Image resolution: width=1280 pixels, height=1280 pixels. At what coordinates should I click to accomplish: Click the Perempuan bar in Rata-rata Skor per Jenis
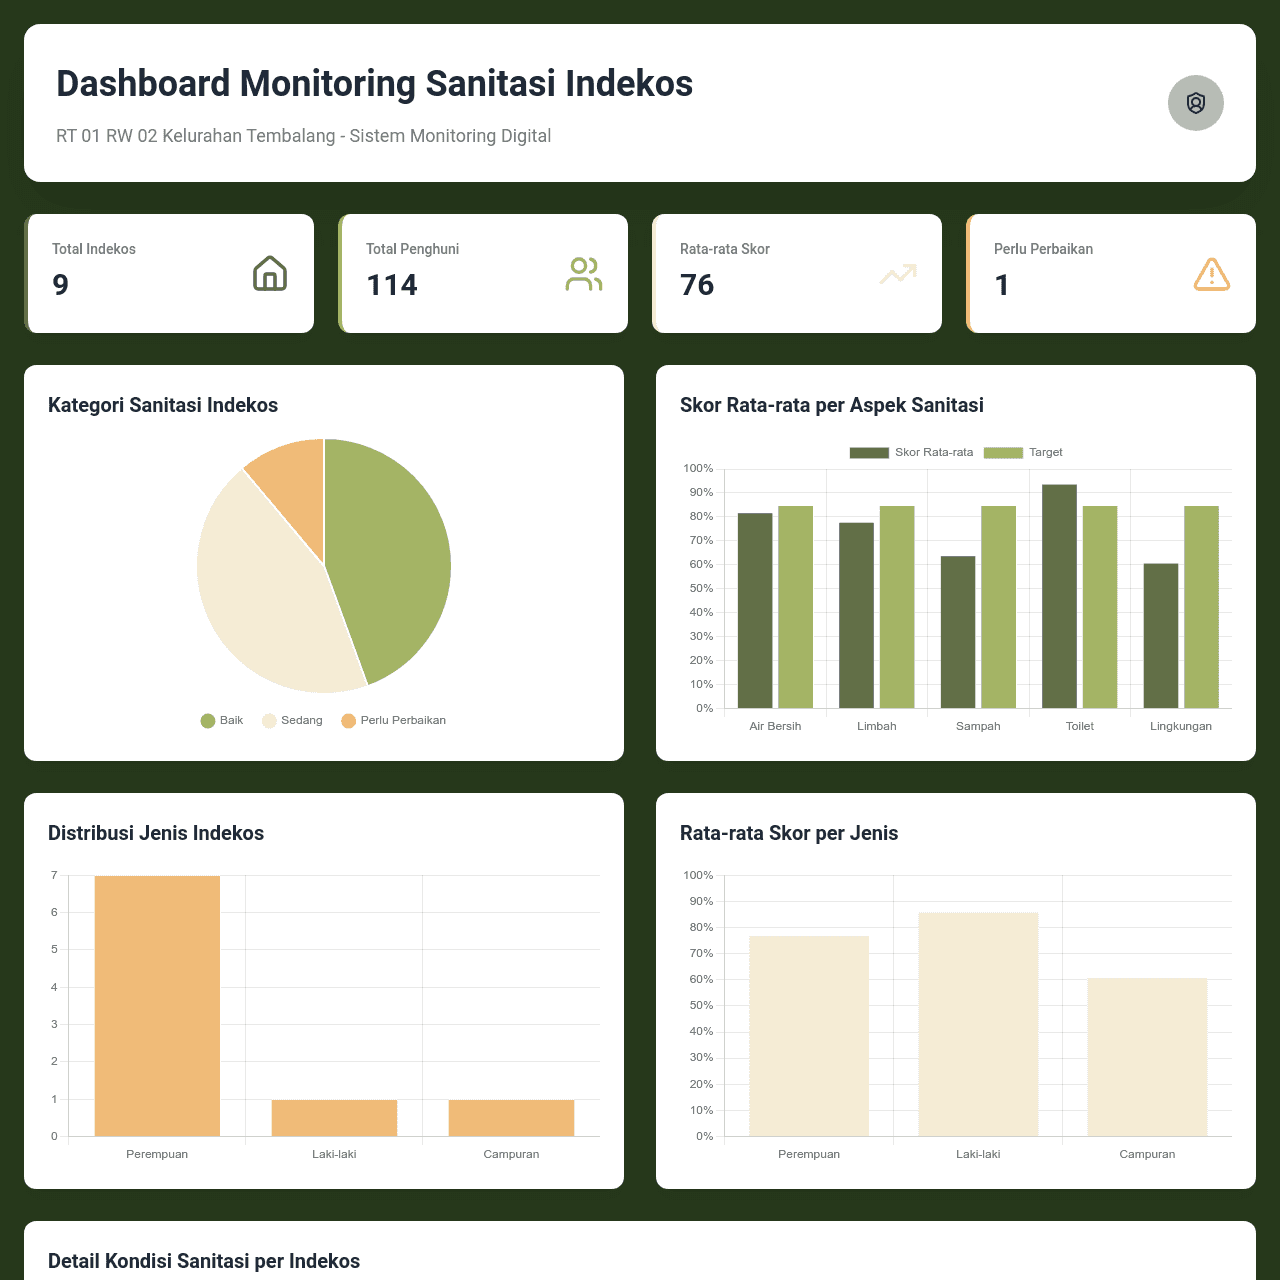click(809, 1036)
